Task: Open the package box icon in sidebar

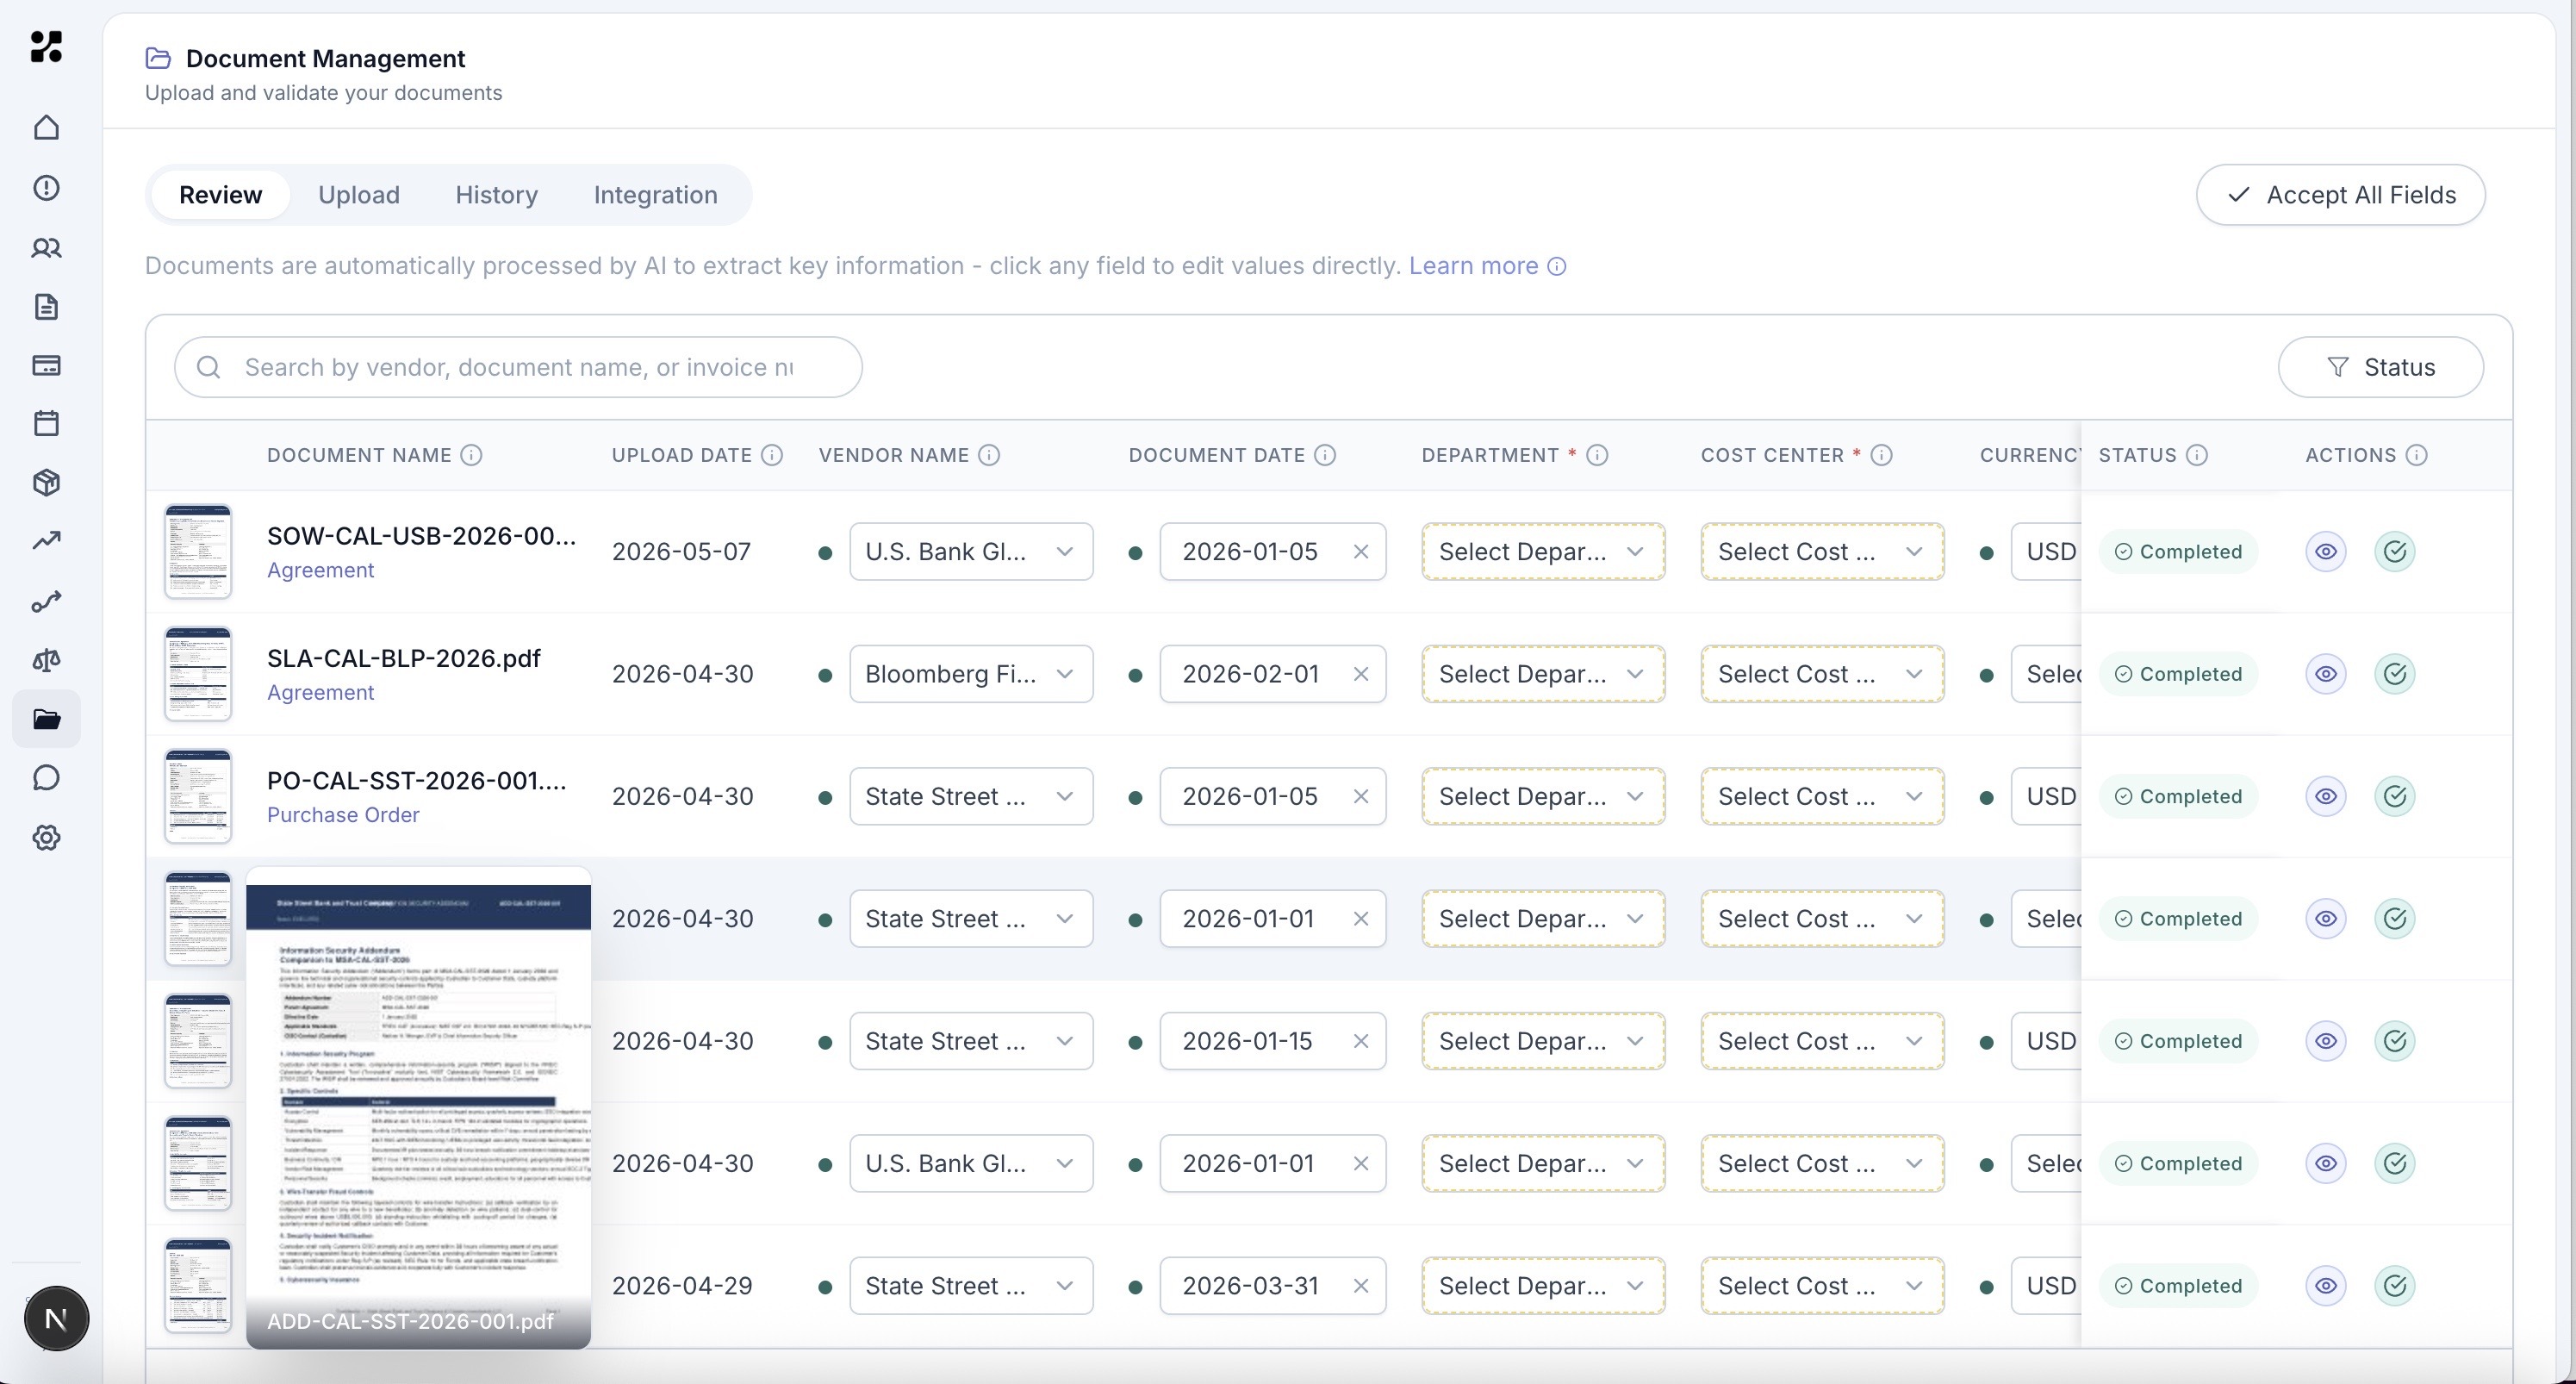Action: tap(46, 483)
